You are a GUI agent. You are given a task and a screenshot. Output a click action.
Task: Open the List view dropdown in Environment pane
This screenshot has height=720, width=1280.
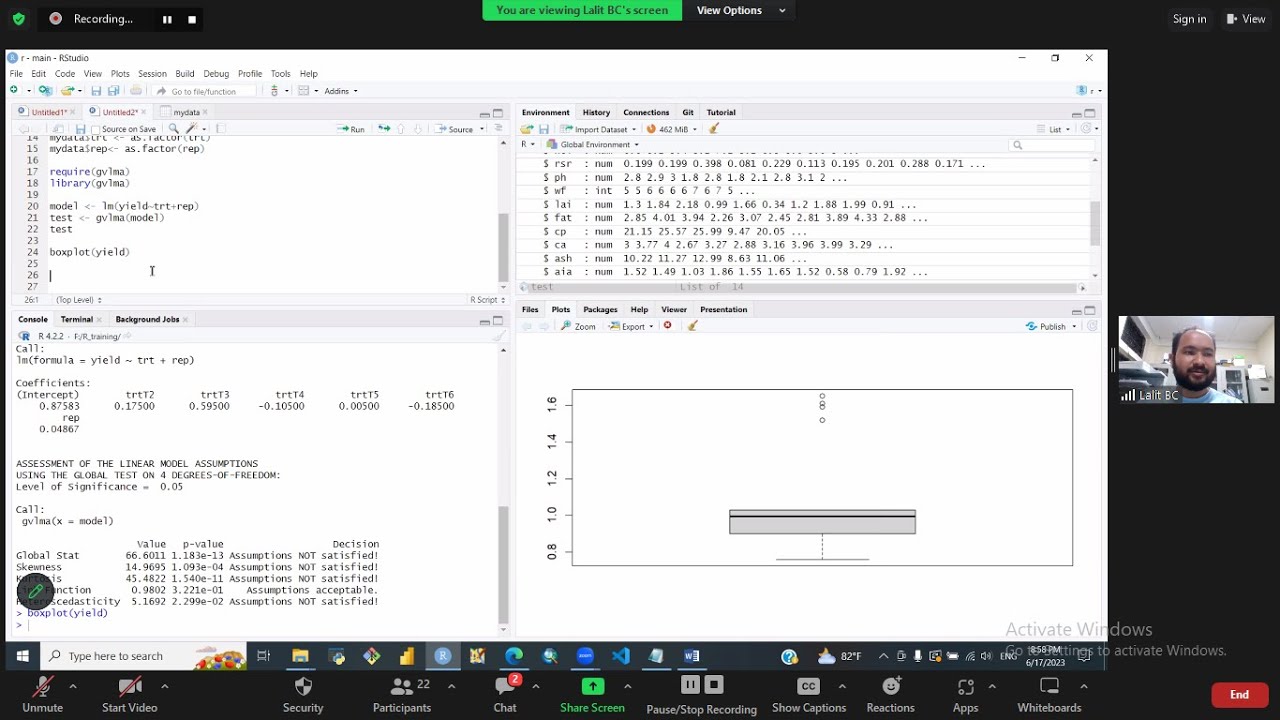[1055, 129]
